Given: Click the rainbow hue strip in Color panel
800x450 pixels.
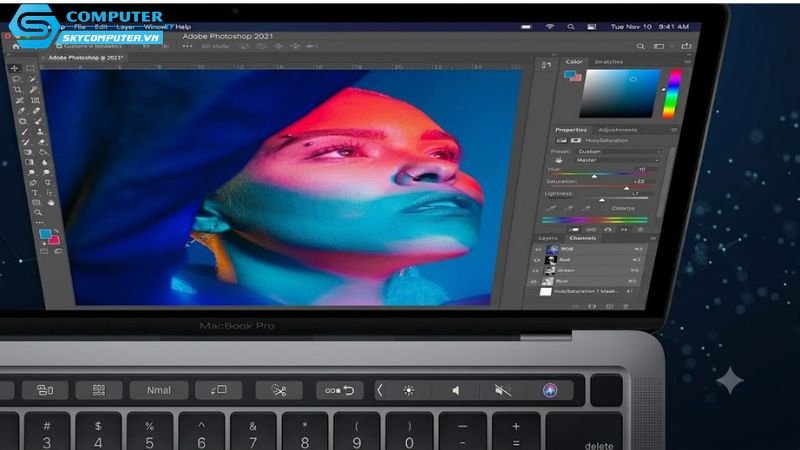Looking at the screenshot, I should coord(672,94).
